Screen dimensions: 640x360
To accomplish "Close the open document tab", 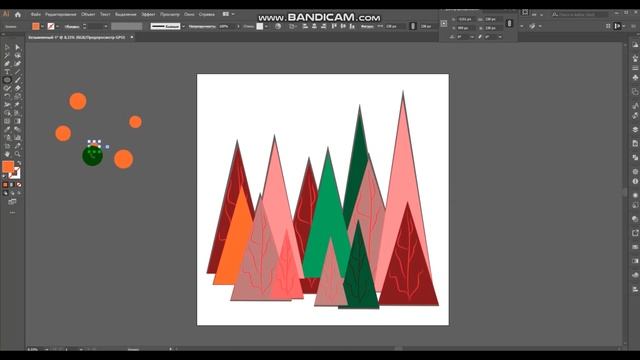I will (131, 37).
